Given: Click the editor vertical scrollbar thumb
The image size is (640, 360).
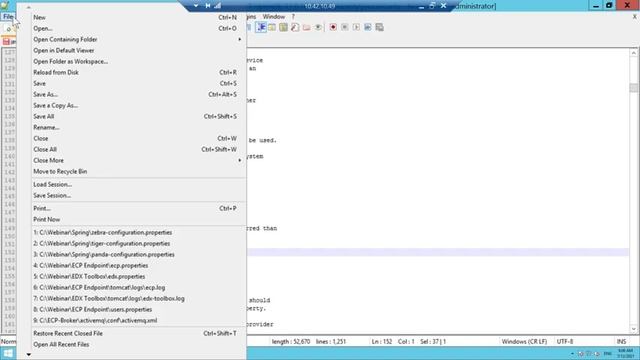Looking at the screenshot, I should pyautogui.click(x=633, y=88).
